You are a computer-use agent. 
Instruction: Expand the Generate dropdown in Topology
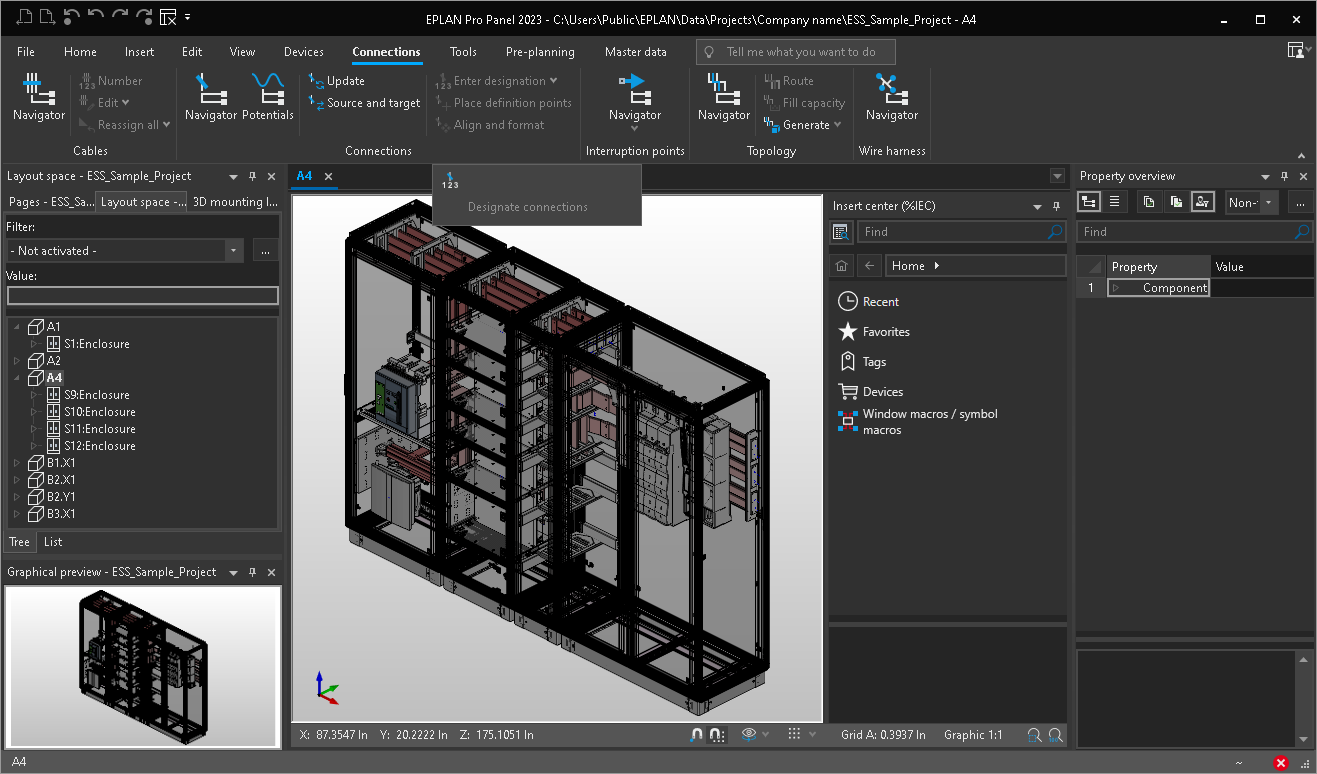pyautogui.click(x=837, y=125)
